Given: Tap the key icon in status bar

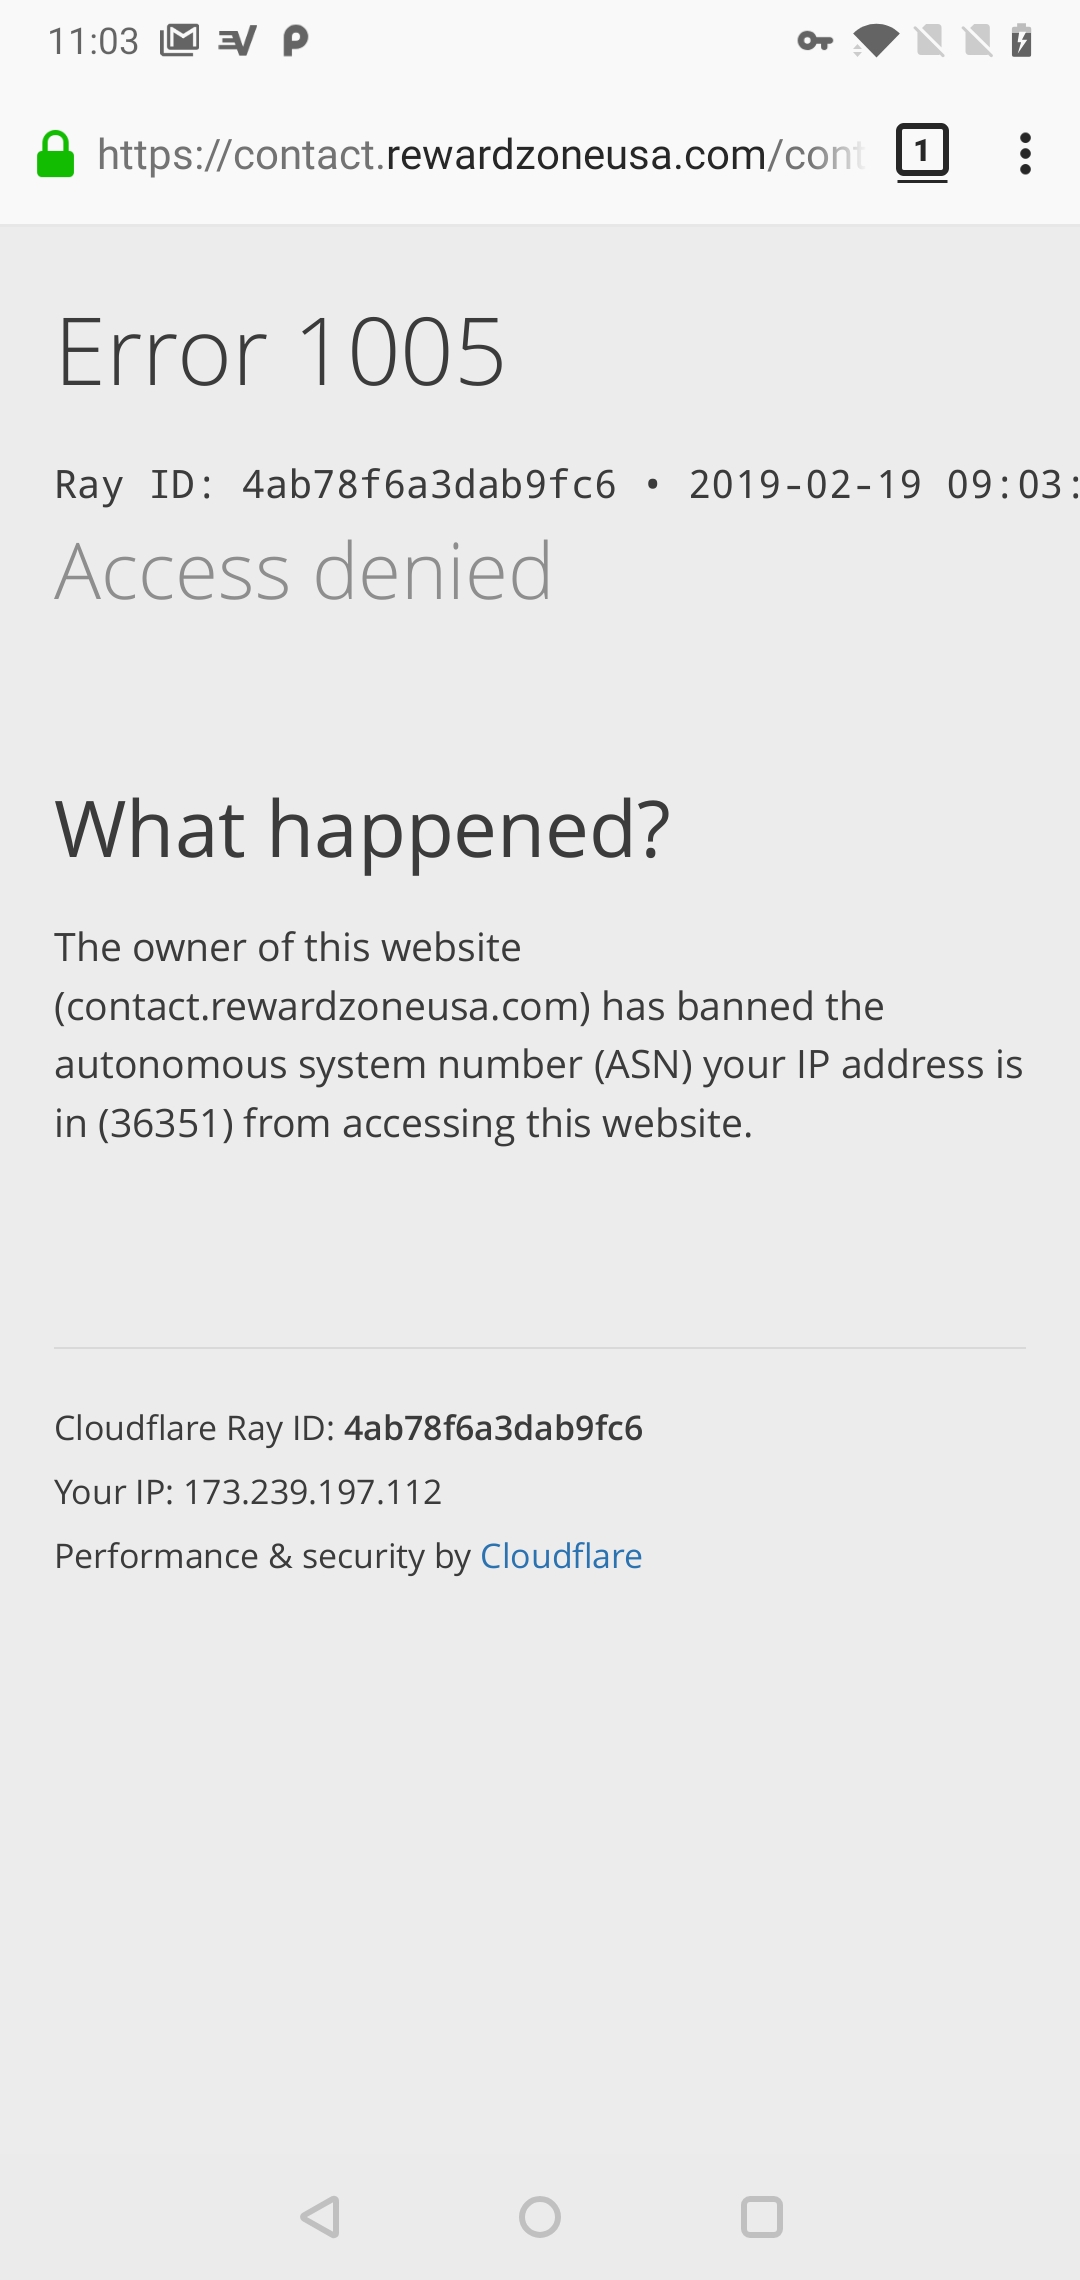Looking at the screenshot, I should pyautogui.click(x=814, y=40).
